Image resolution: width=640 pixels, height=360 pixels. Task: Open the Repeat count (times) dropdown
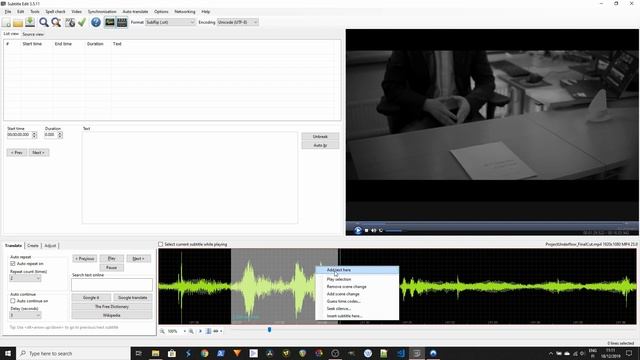(x=25, y=278)
